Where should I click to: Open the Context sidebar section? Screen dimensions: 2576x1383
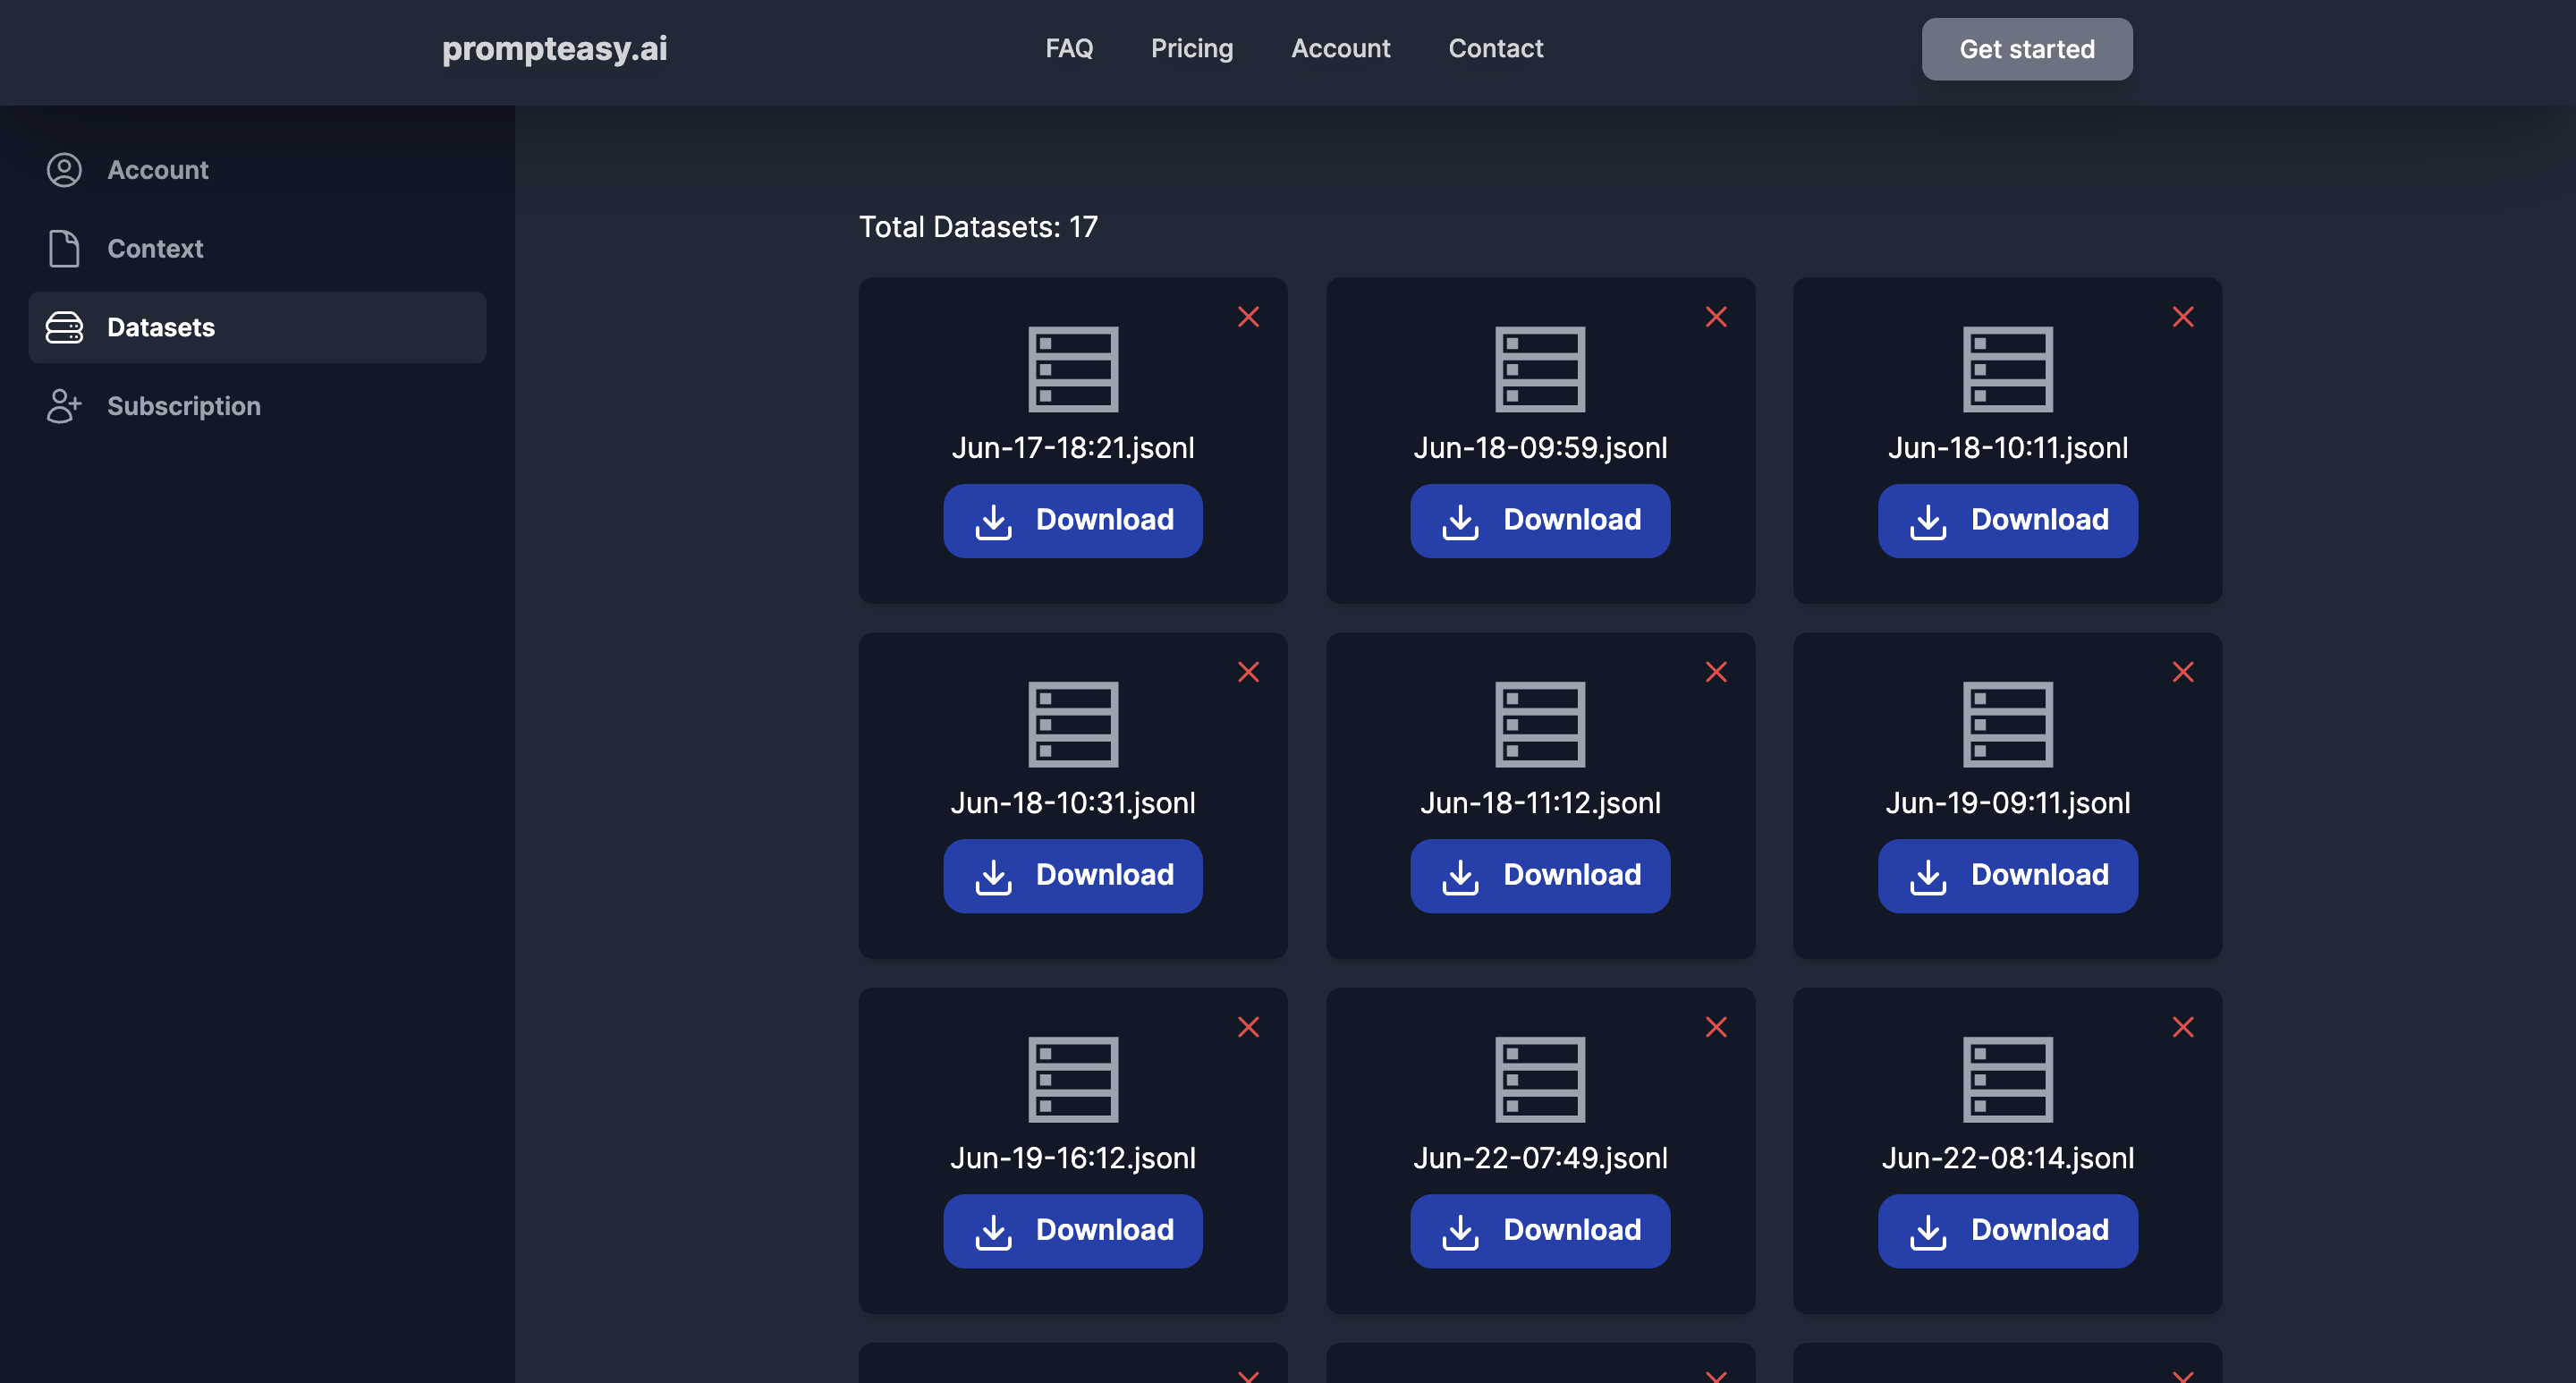pos(155,249)
